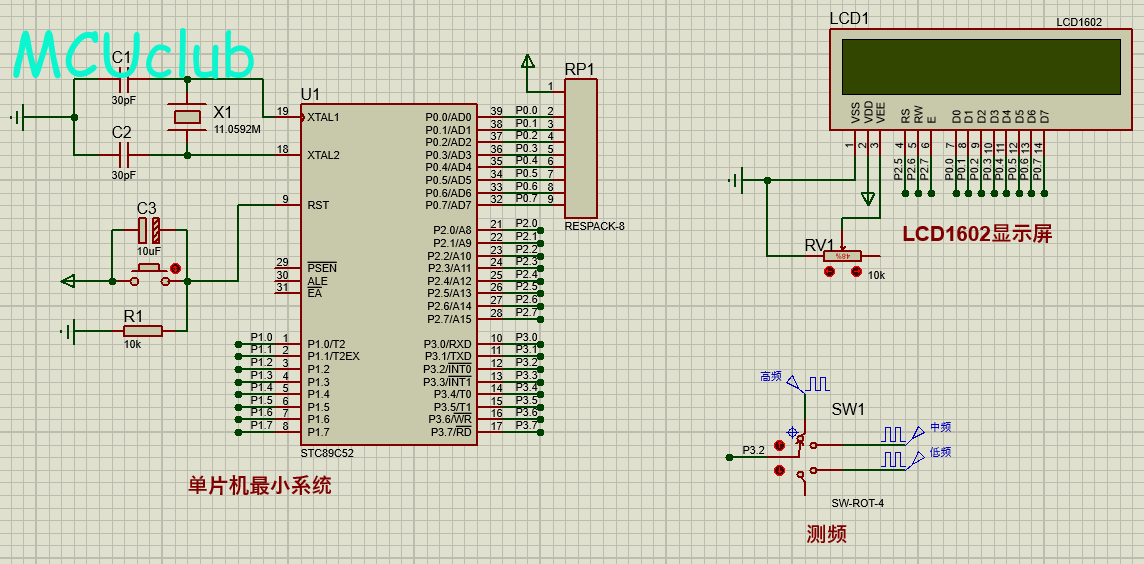The width and height of the screenshot is (1144, 564).
Task: Select the C1 30pF capacitor
Action: pyautogui.click(x=124, y=85)
